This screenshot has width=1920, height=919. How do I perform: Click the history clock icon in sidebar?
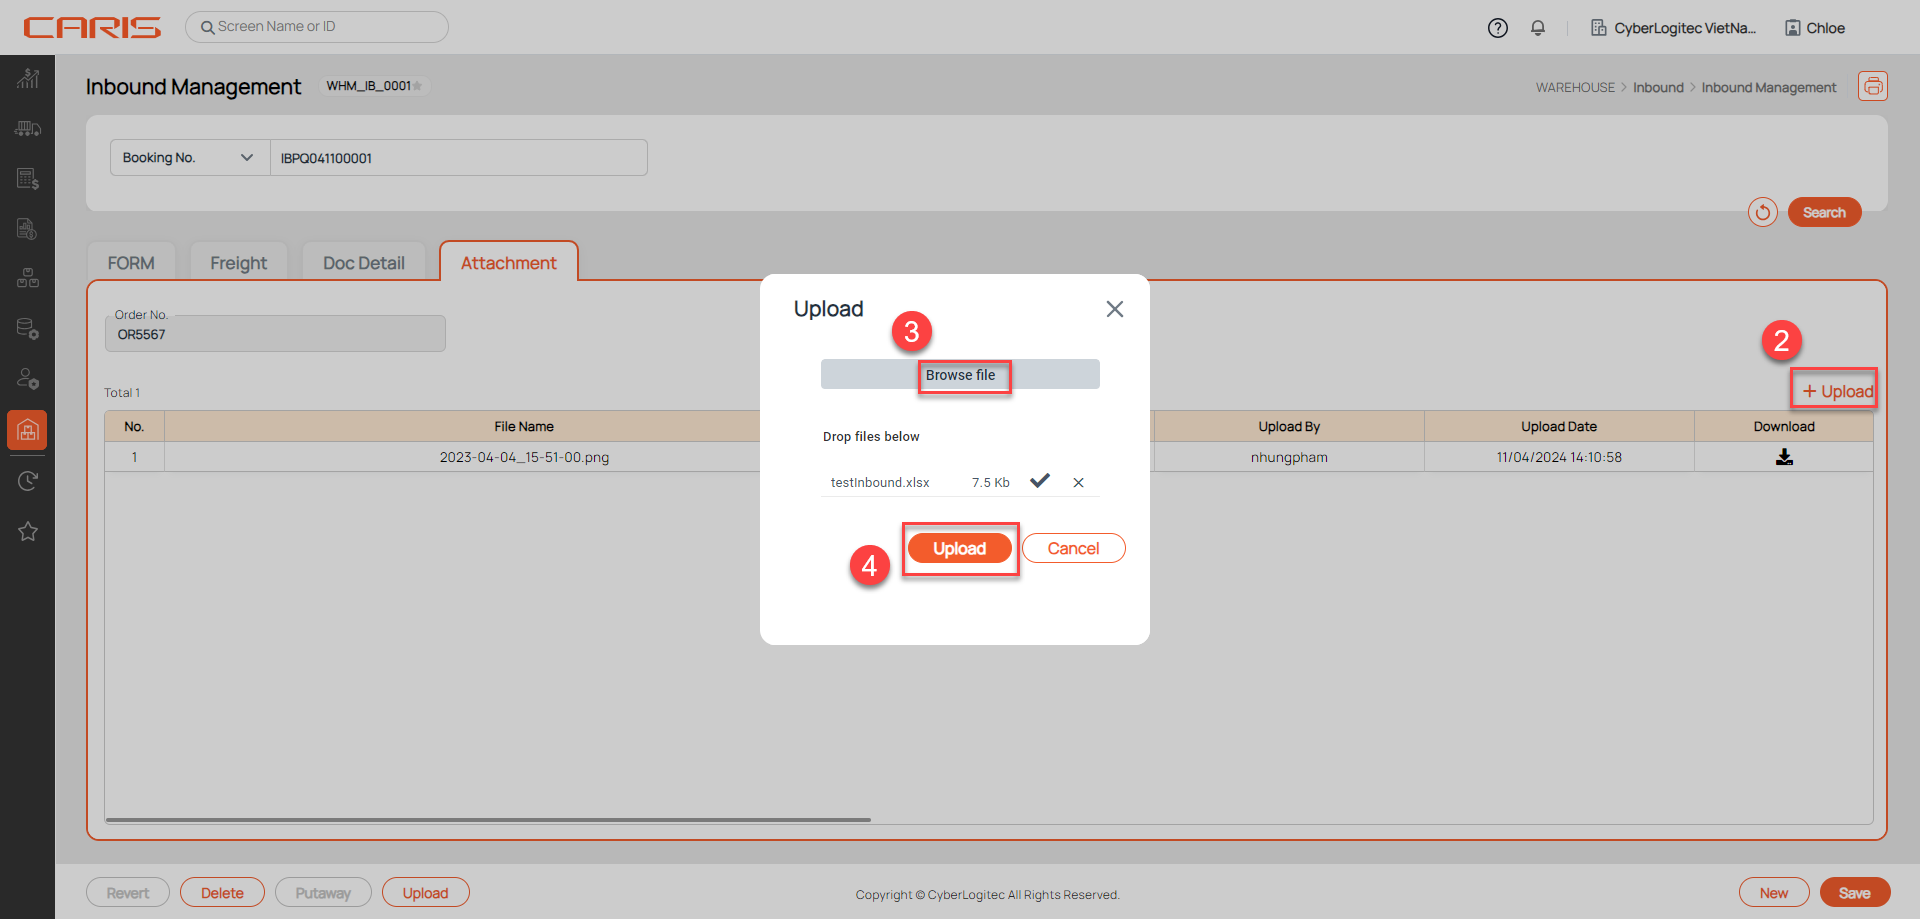[28, 481]
